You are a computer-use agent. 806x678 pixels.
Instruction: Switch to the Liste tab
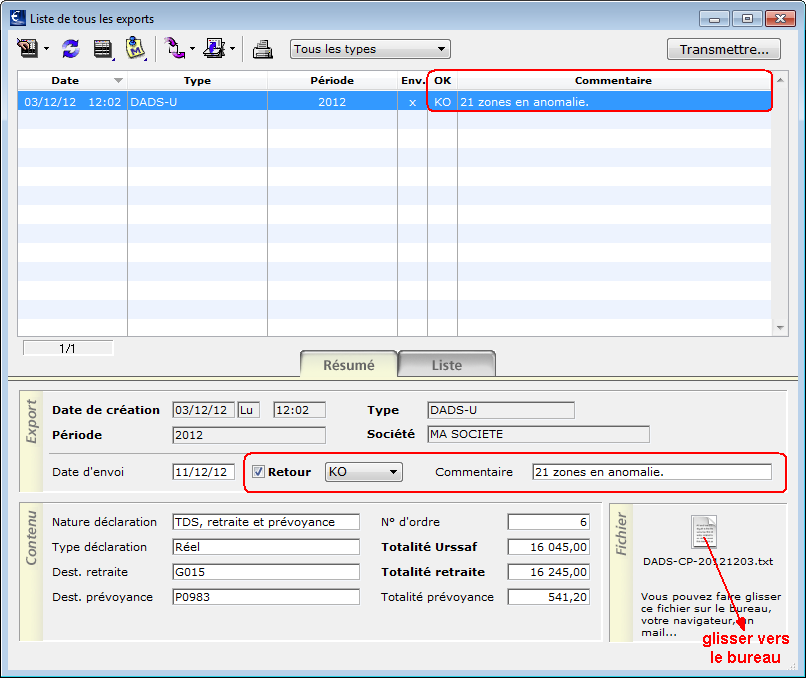click(447, 364)
